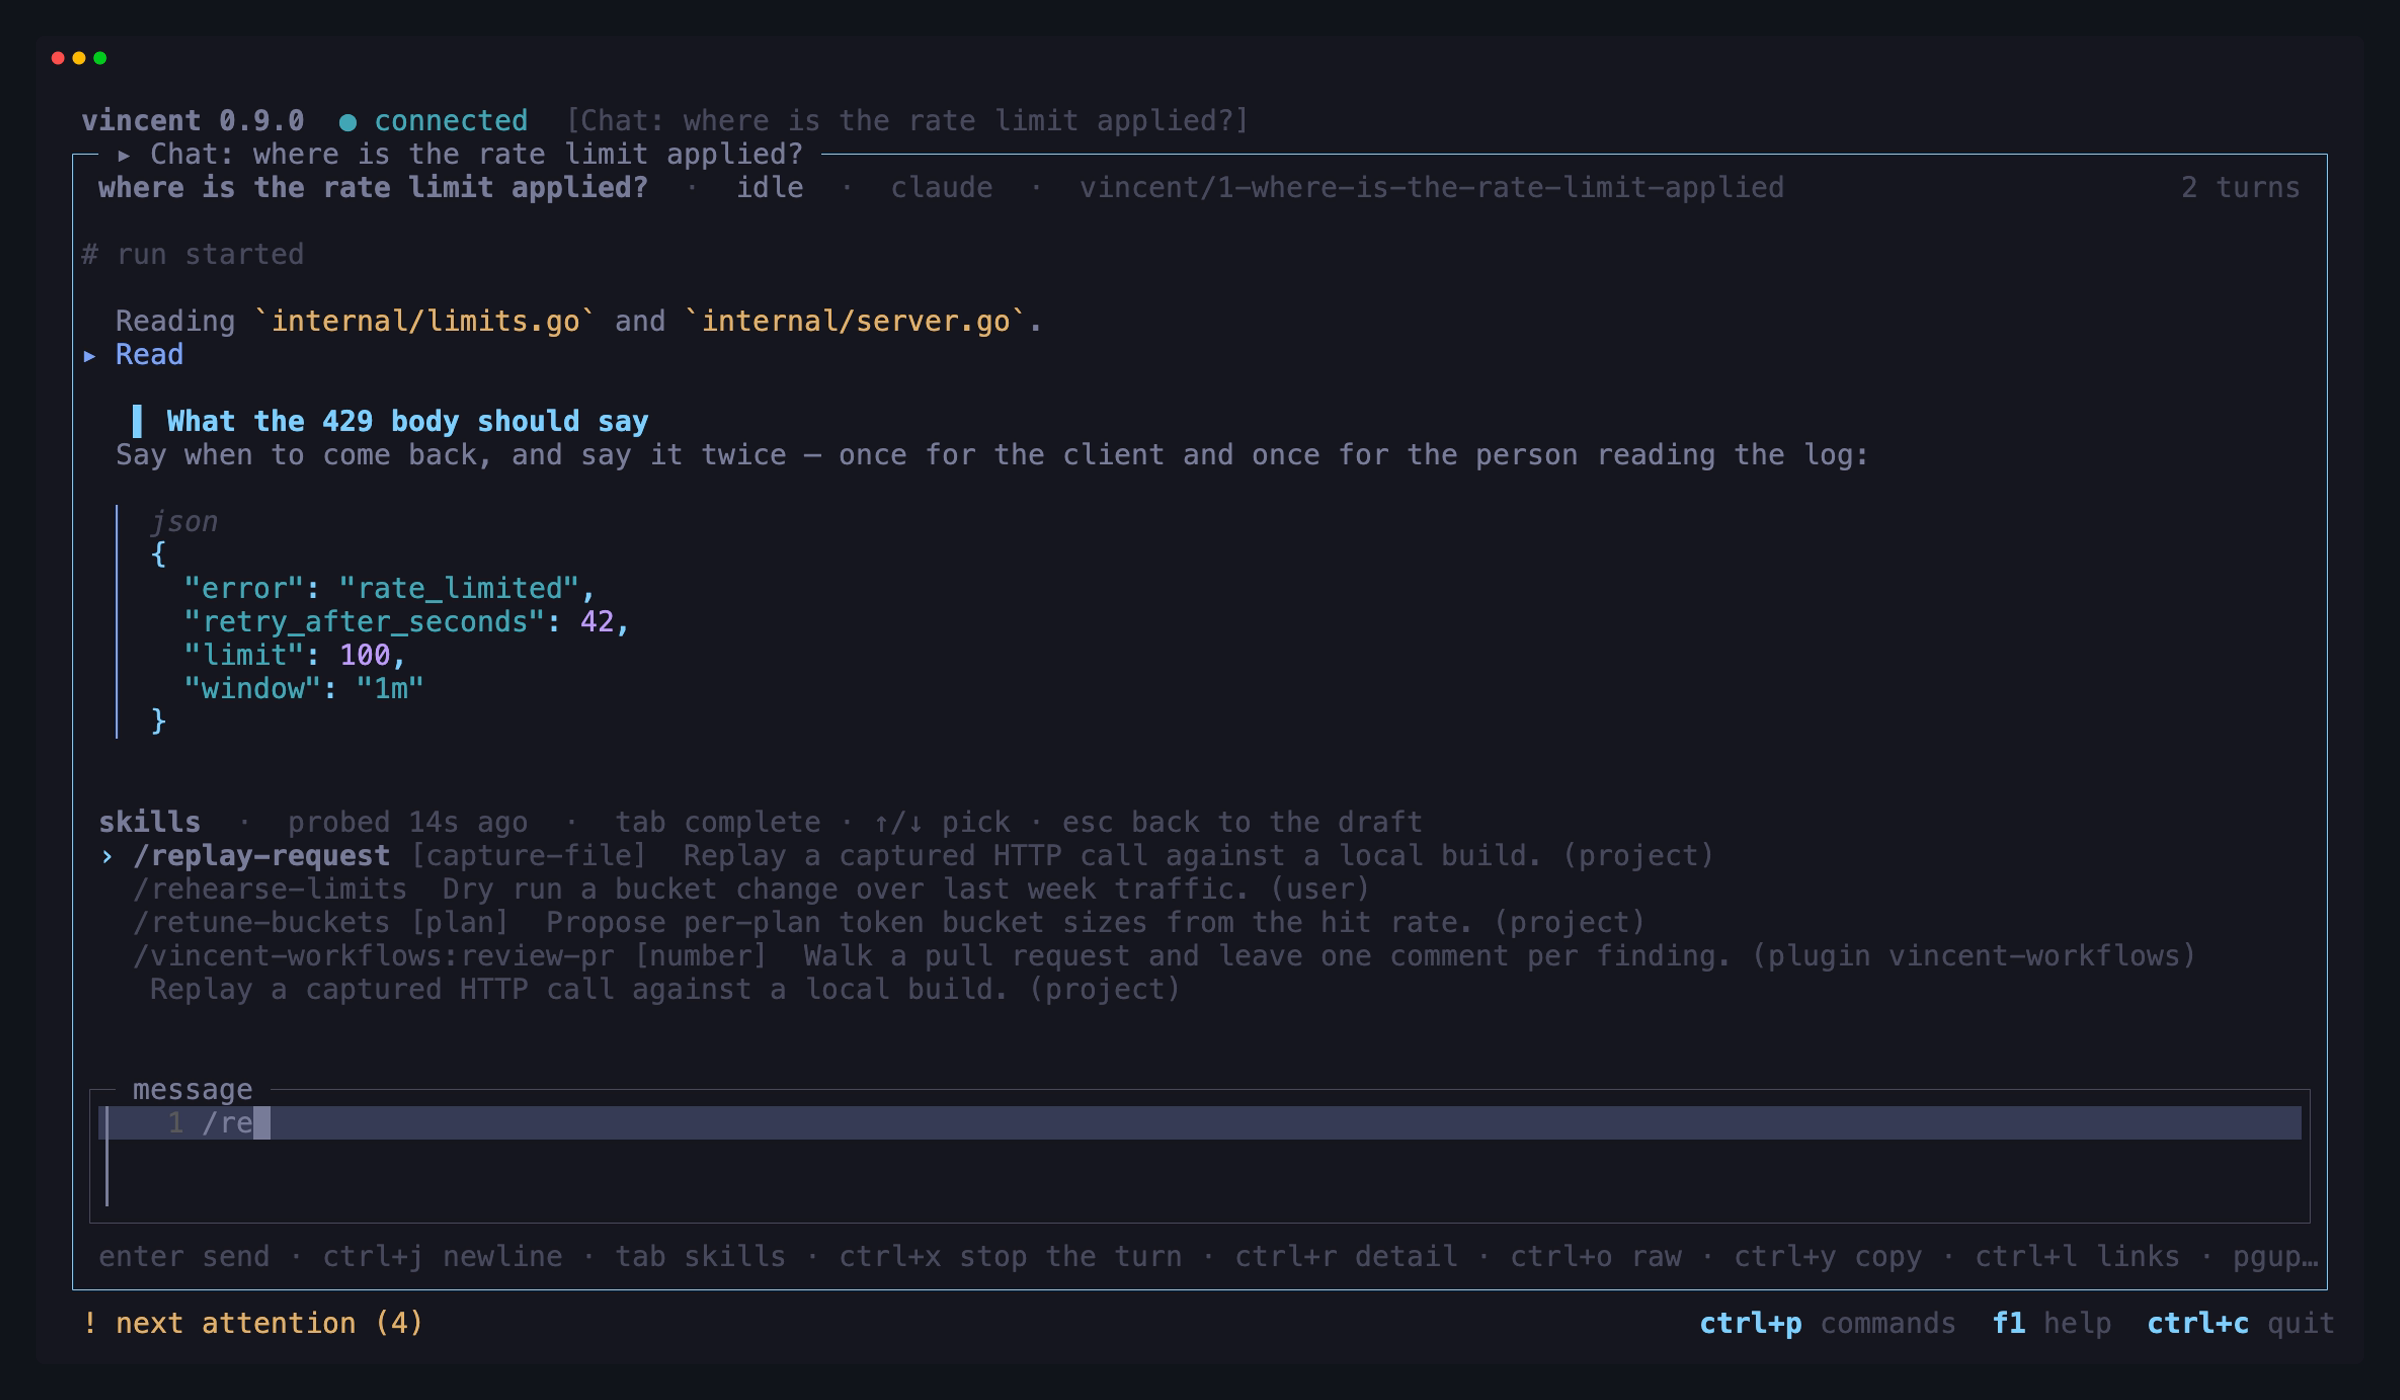
Task: Click the internal/server.go file reference
Action: 856,321
